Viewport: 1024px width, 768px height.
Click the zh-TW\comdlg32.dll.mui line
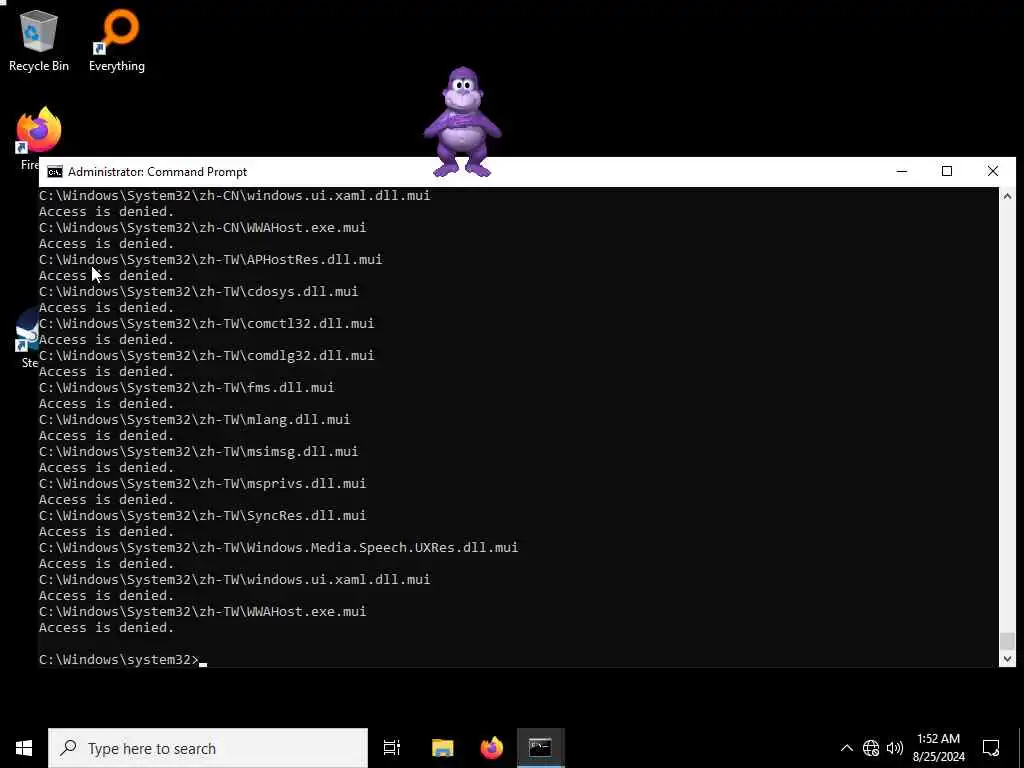(206, 355)
